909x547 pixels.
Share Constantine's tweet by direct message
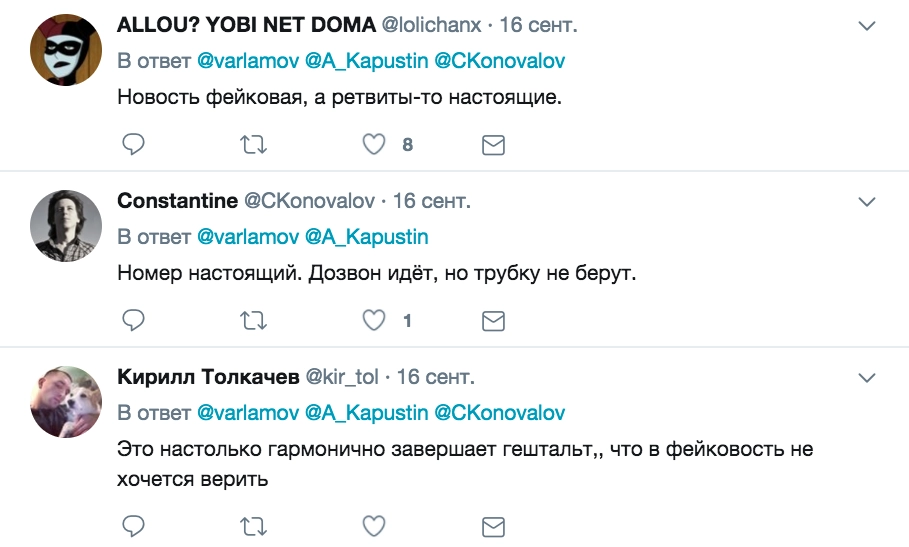click(493, 321)
